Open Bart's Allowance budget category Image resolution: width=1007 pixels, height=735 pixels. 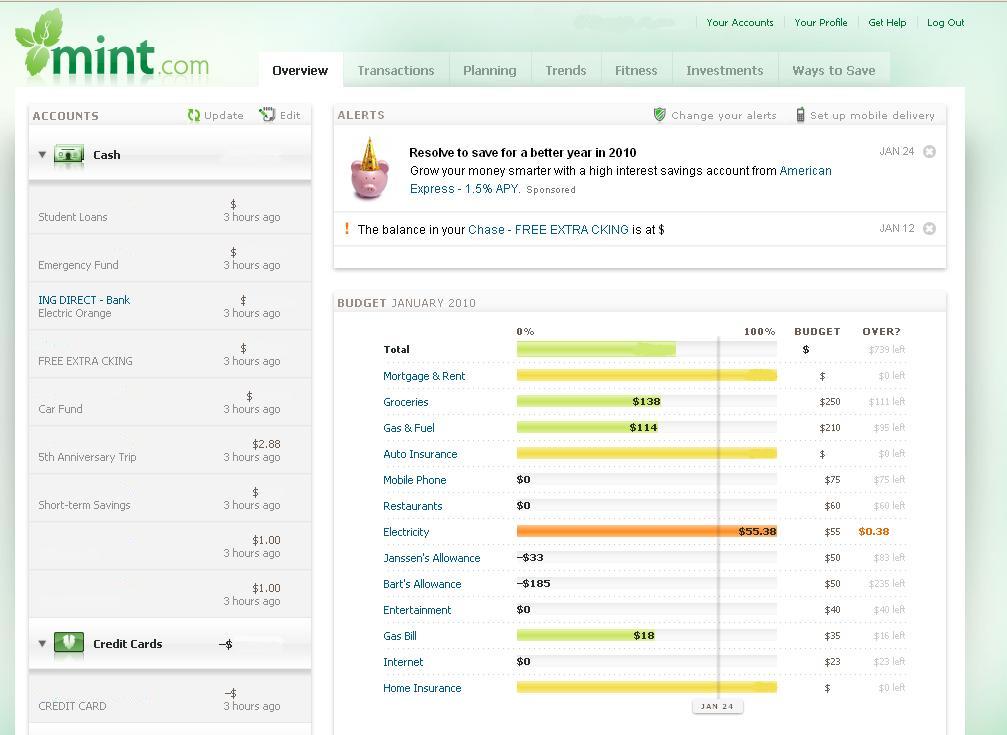click(422, 584)
